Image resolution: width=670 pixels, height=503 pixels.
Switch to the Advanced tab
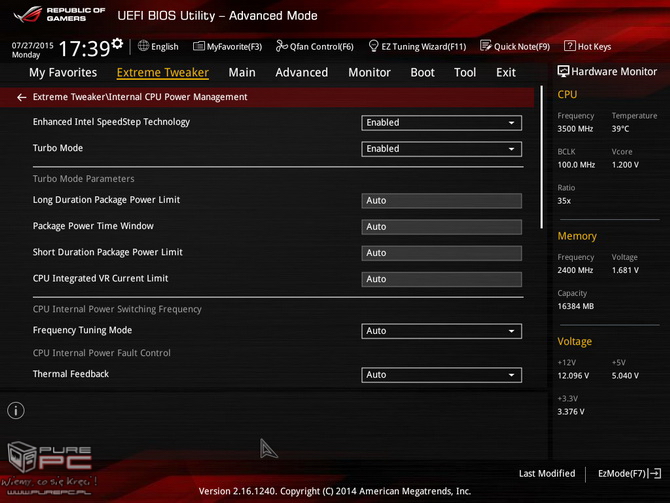(x=302, y=73)
